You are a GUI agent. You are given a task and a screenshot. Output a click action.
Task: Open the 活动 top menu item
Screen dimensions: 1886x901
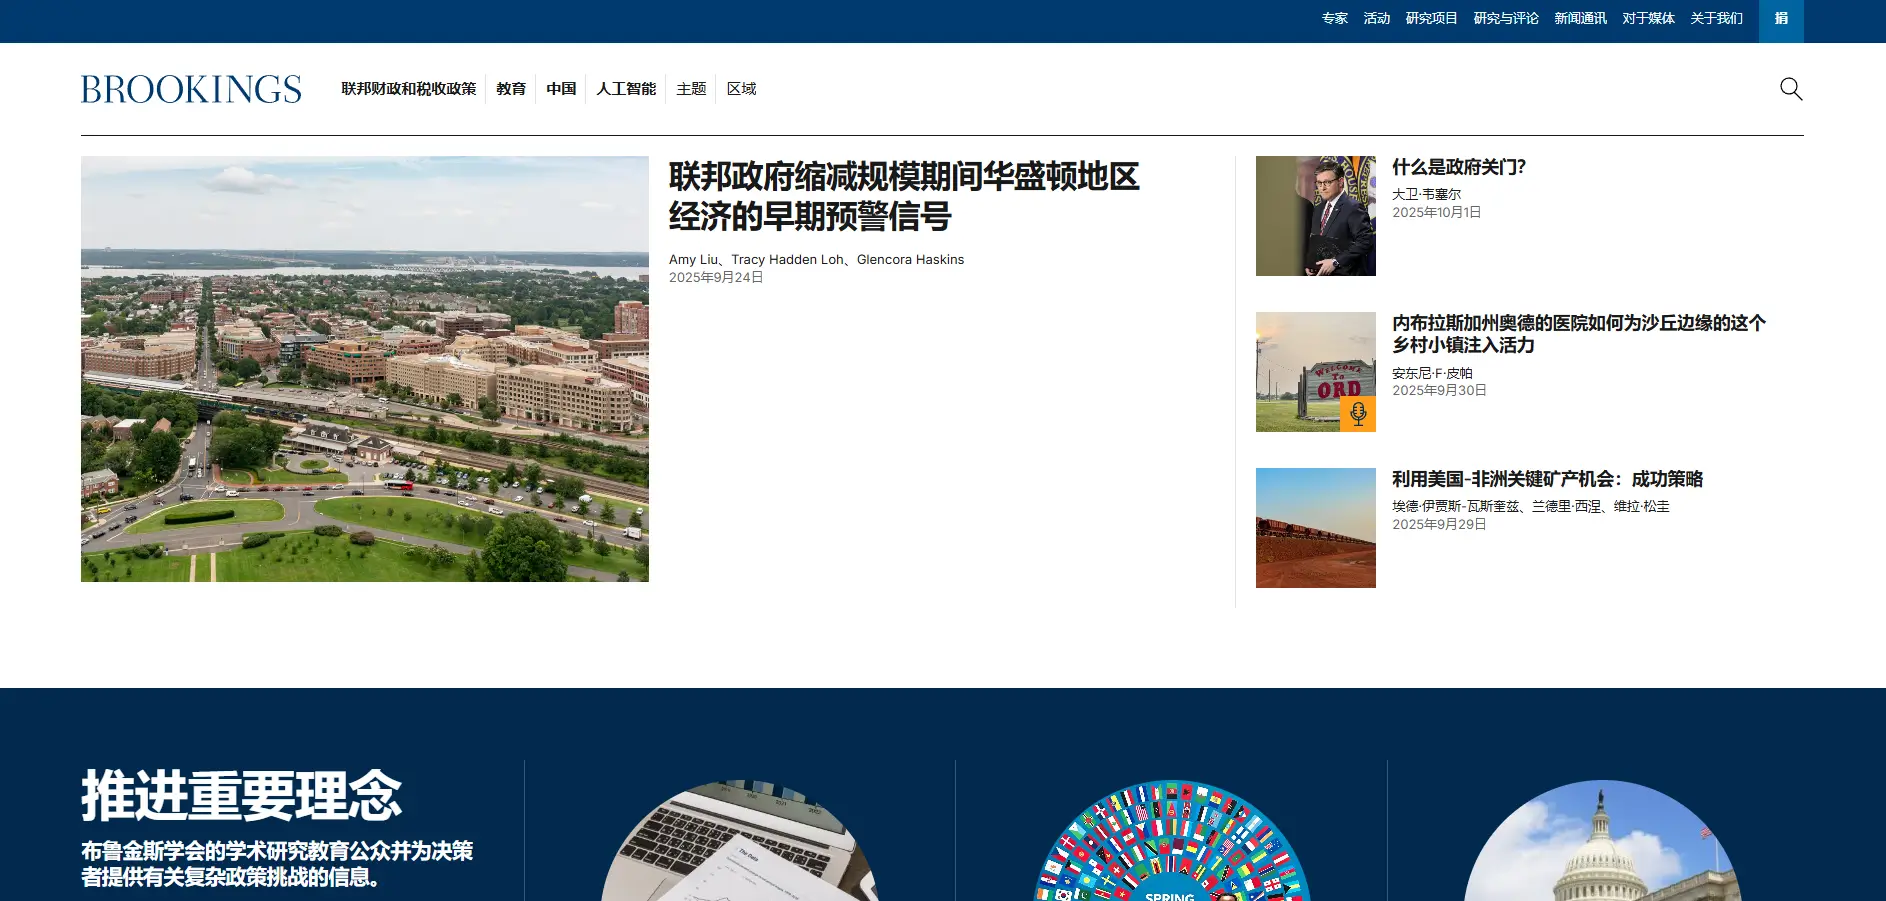tap(1376, 19)
